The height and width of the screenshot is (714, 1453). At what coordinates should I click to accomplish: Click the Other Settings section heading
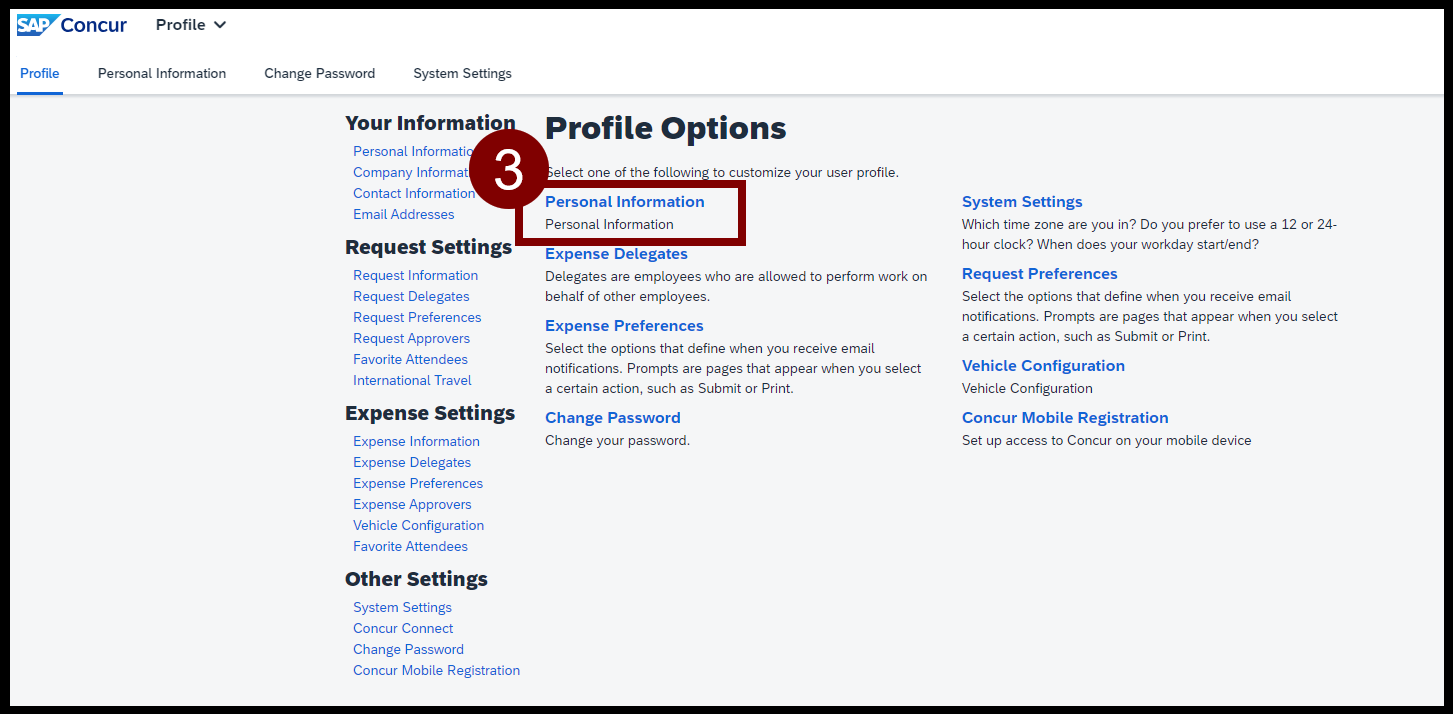coord(416,579)
